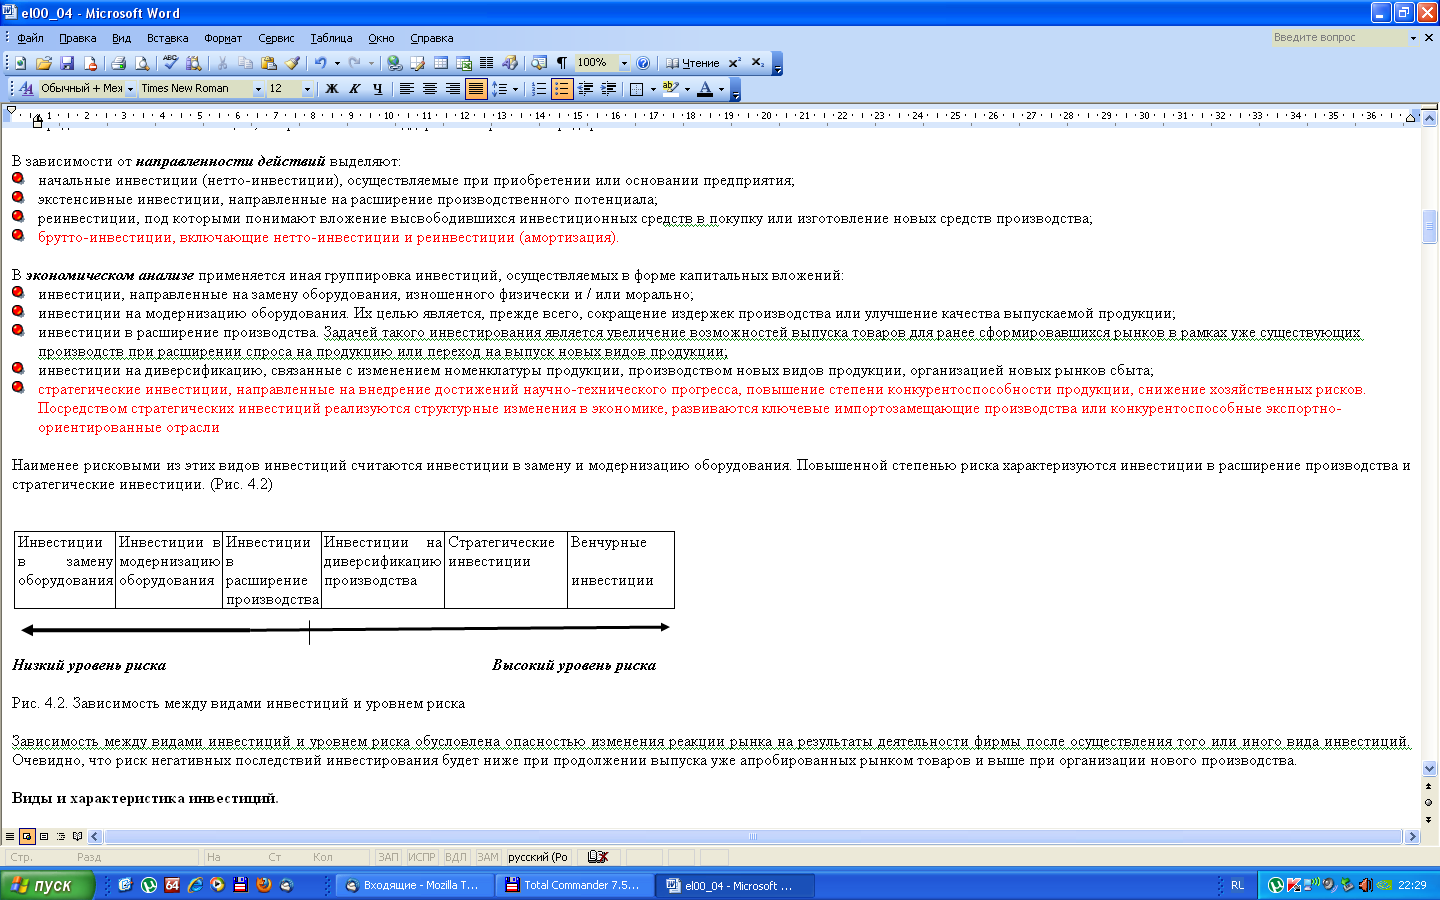Screen dimensions: 1440x900
Task: Insert a hyperlink from the toolbar
Action: coord(394,63)
